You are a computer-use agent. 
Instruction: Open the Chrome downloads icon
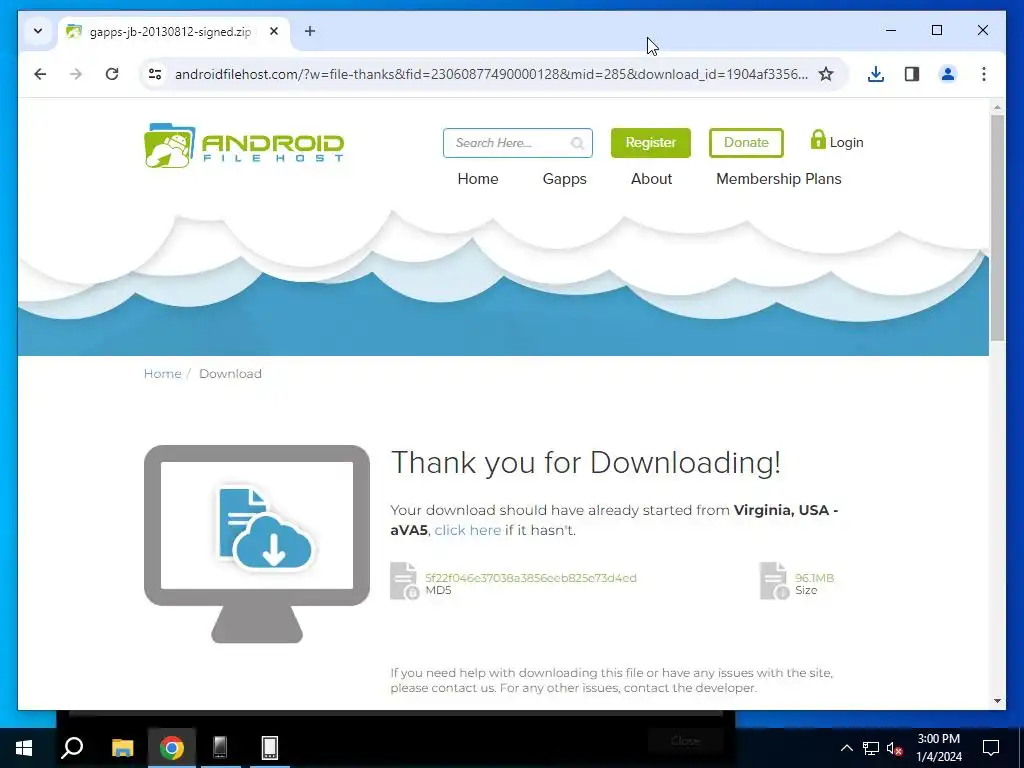[x=876, y=74]
